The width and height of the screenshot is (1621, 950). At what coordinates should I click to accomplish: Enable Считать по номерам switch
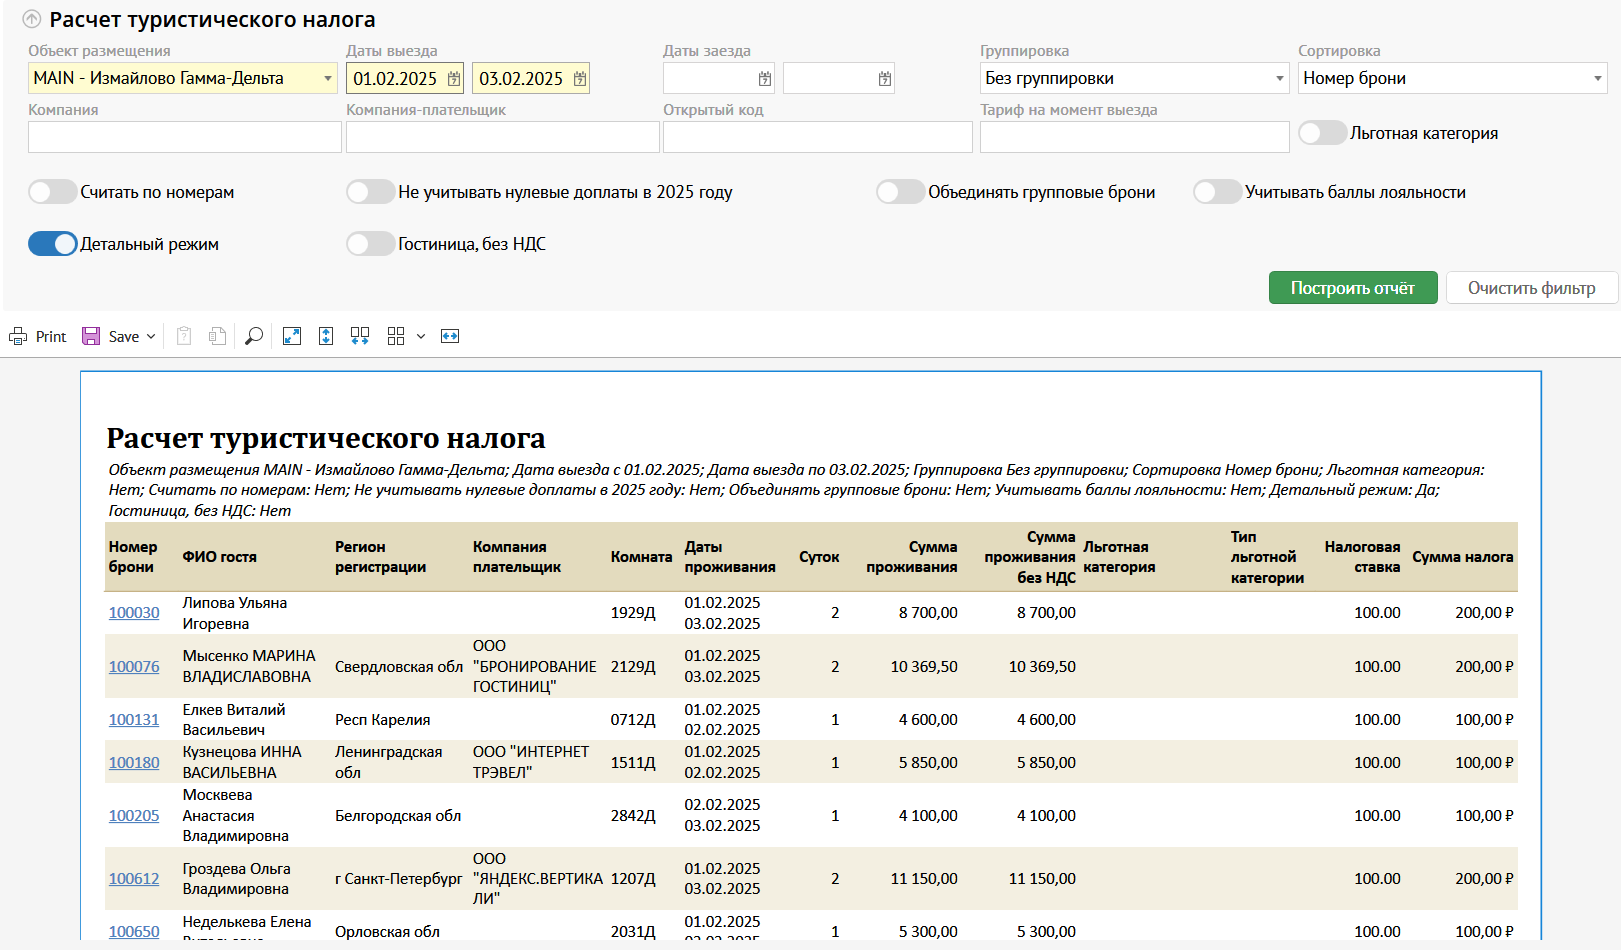[53, 192]
